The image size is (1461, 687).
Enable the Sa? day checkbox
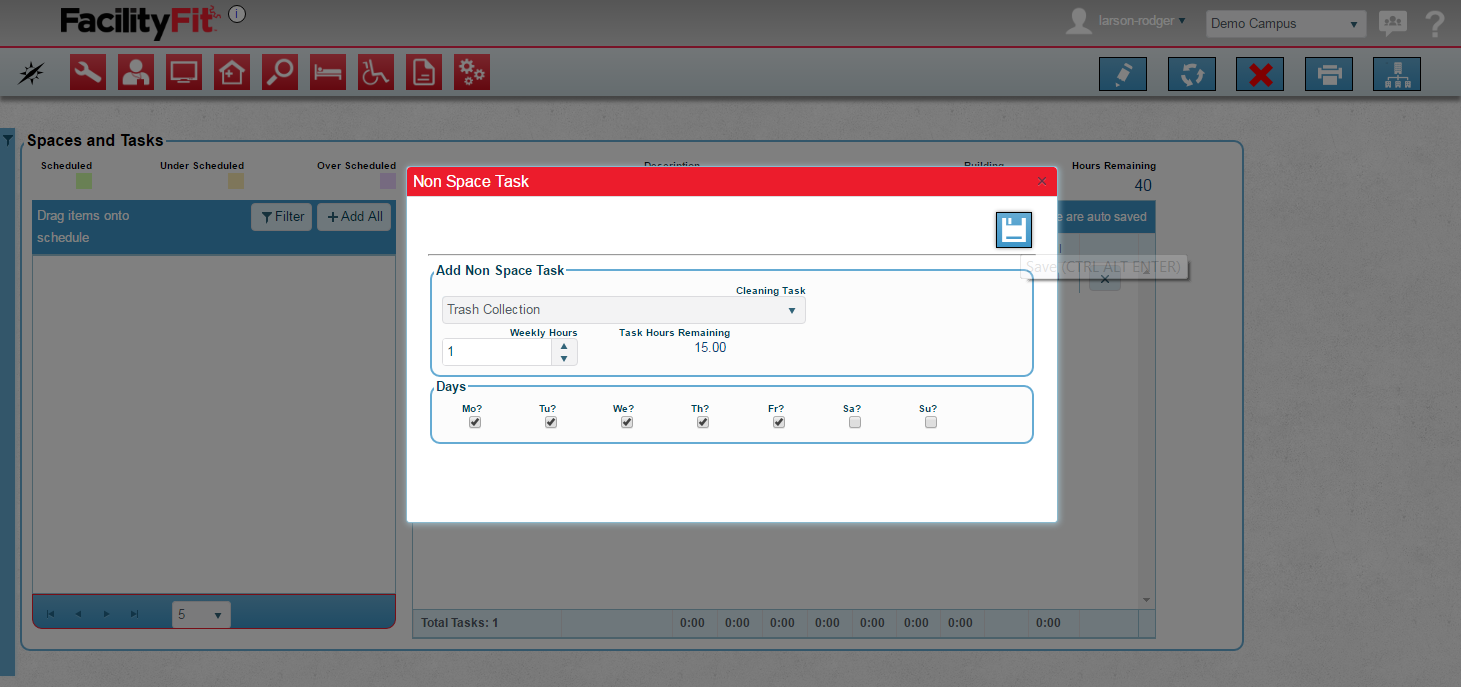click(x=855, y=422)
